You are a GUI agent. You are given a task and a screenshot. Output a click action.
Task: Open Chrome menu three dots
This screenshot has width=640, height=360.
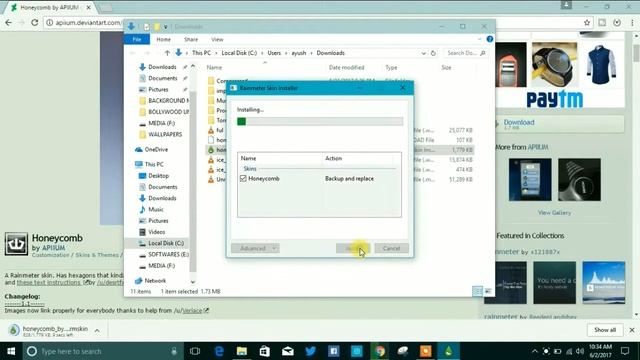(x=632, y=22)
